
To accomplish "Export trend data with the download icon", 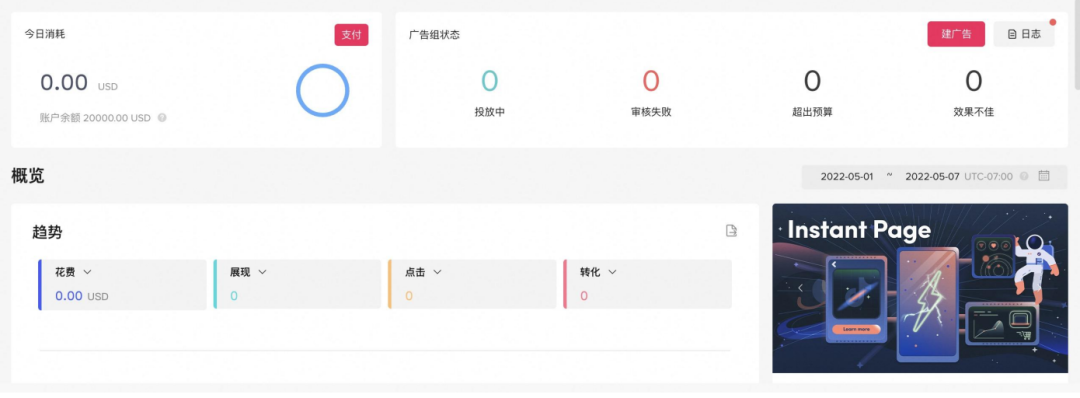I will pyautogui.click(x=731, y=231).
